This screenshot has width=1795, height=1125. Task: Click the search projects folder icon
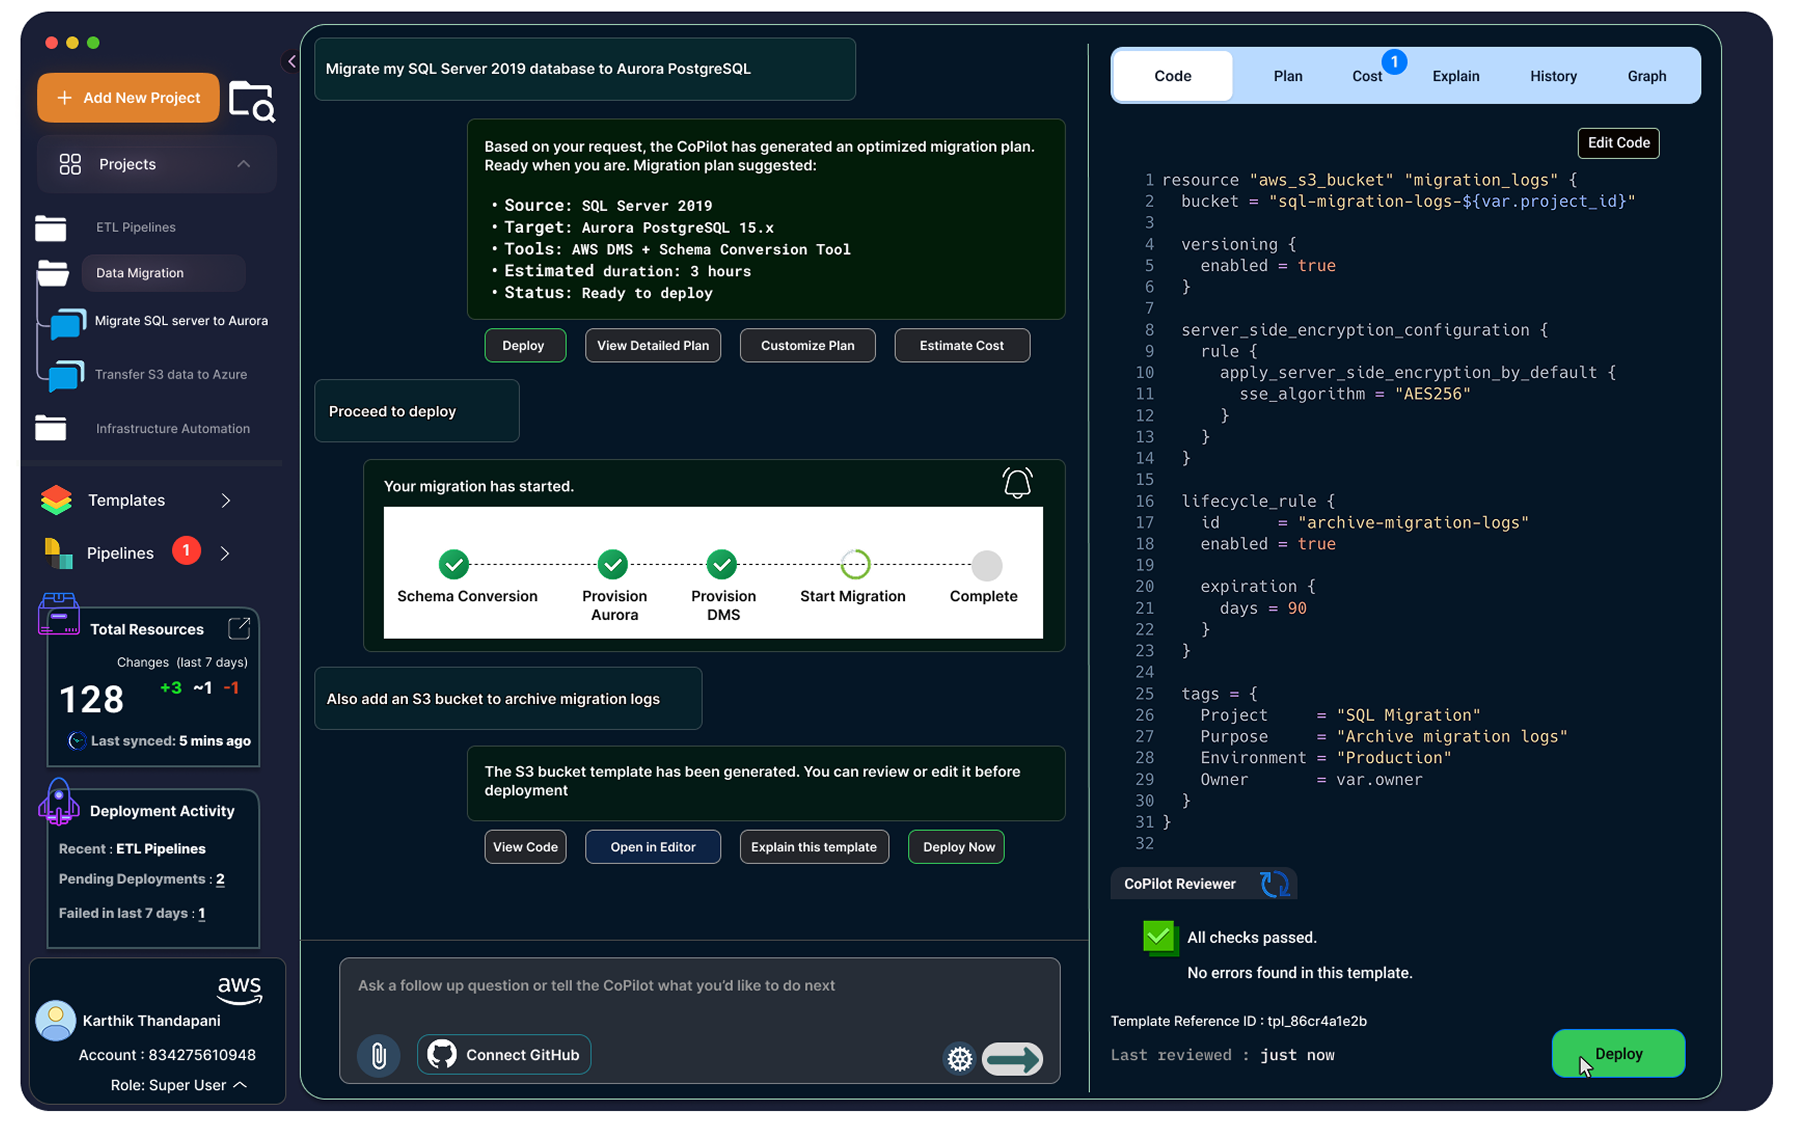251,101
